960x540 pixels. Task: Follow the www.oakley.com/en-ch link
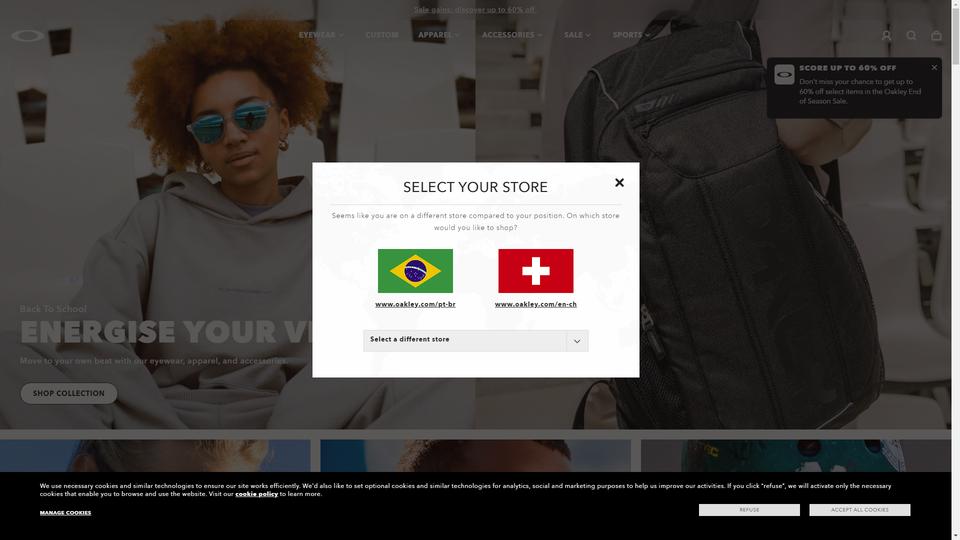point(536,304)
